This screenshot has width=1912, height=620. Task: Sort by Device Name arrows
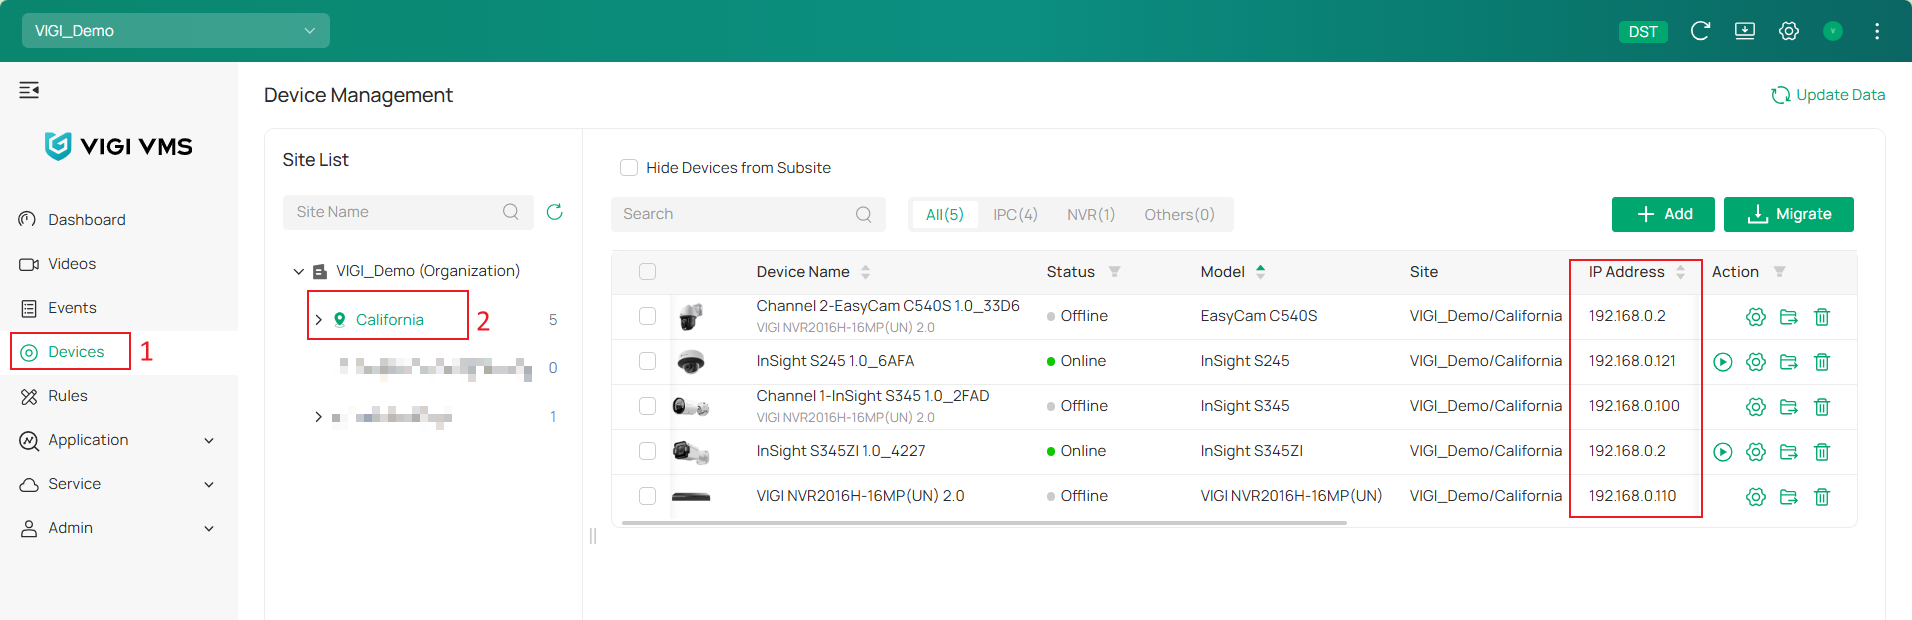865,272
